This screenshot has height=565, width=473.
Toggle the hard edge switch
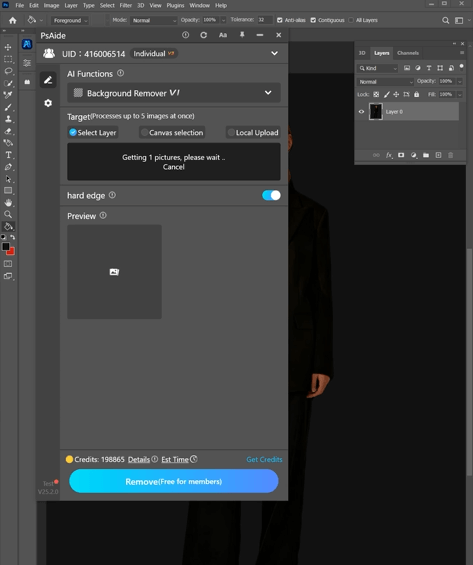point(271,195)
